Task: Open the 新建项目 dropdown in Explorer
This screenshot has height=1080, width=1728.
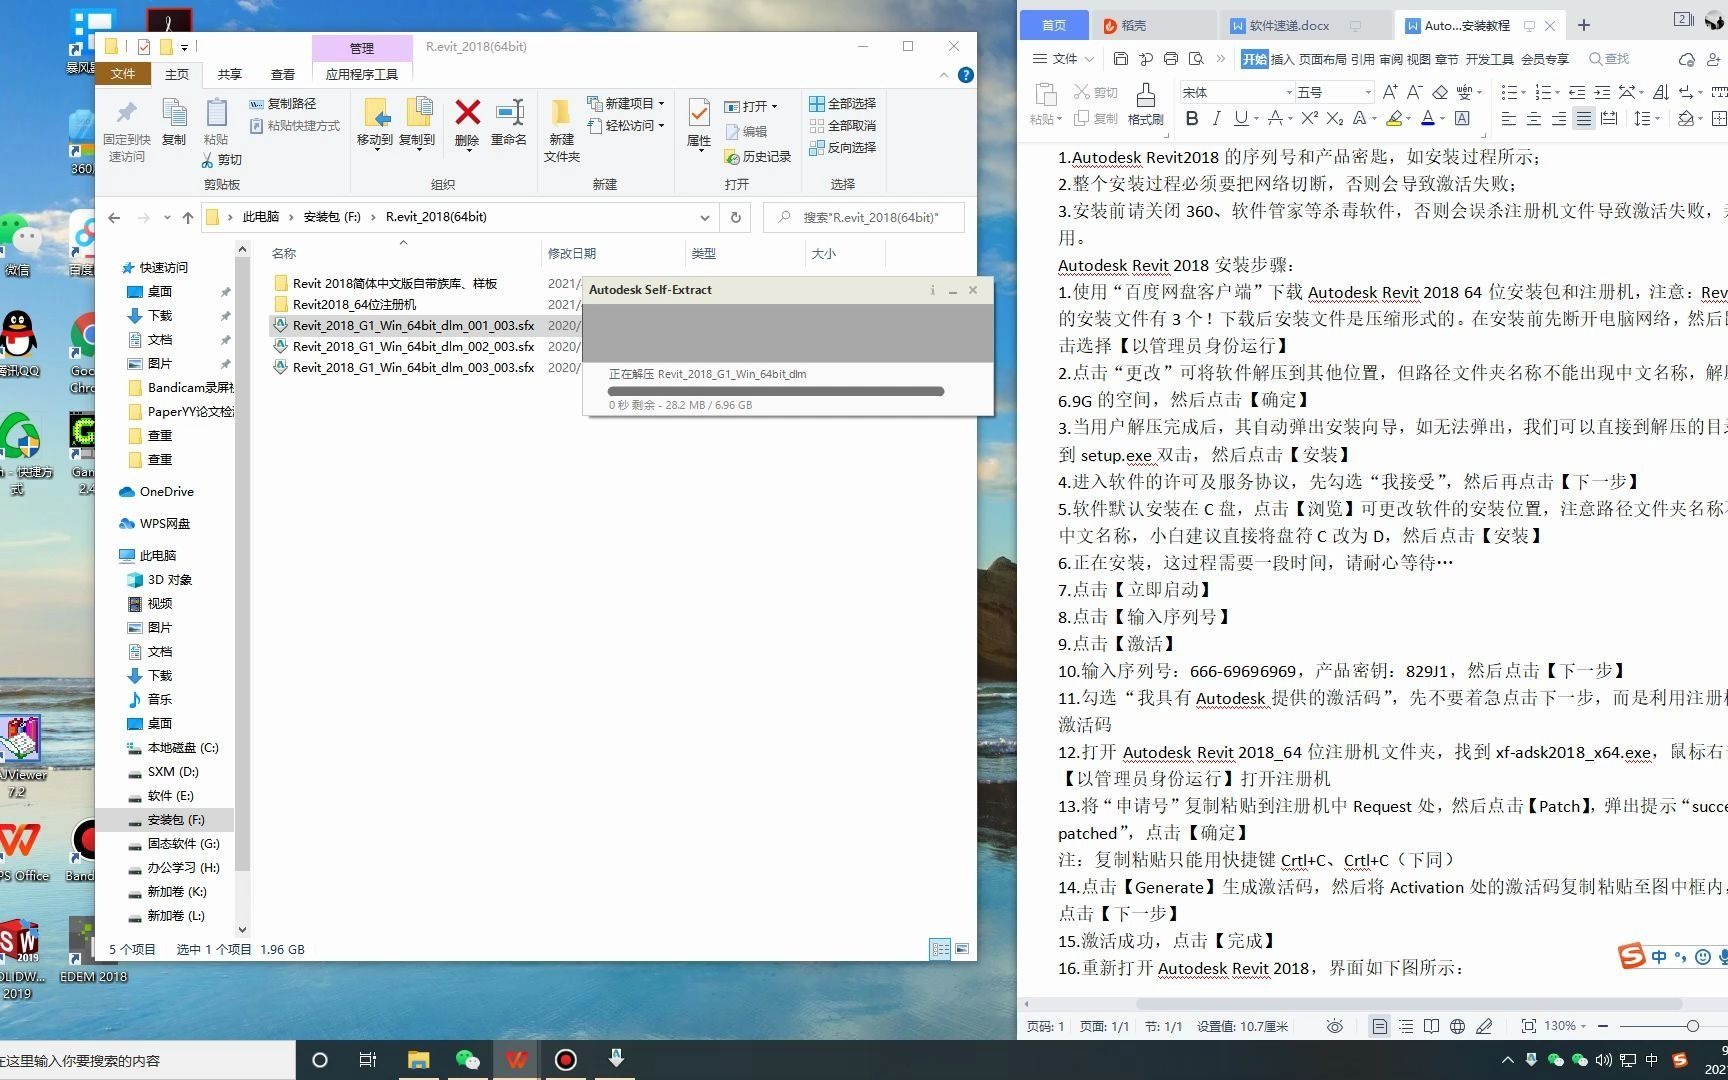Action: point(661,103)
